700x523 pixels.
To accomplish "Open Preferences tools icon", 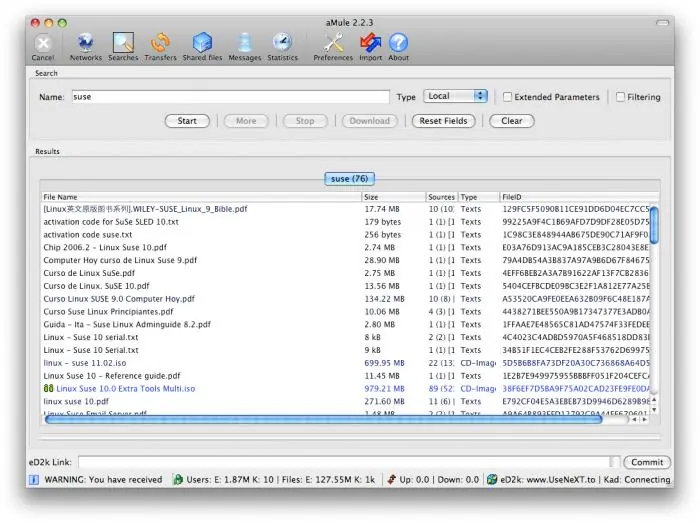I will (333, 43).
